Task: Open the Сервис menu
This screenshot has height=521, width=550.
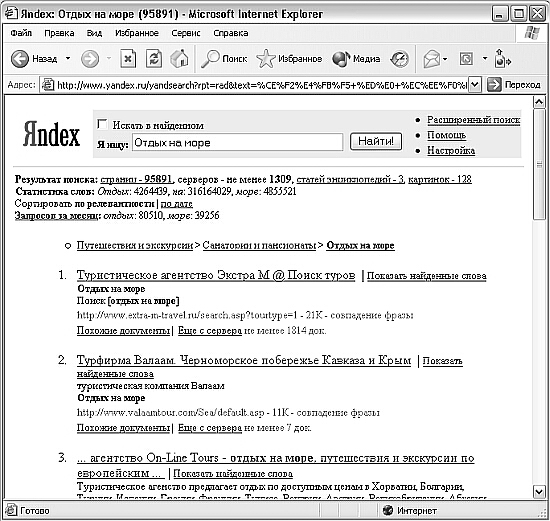Action: [186, 33]
